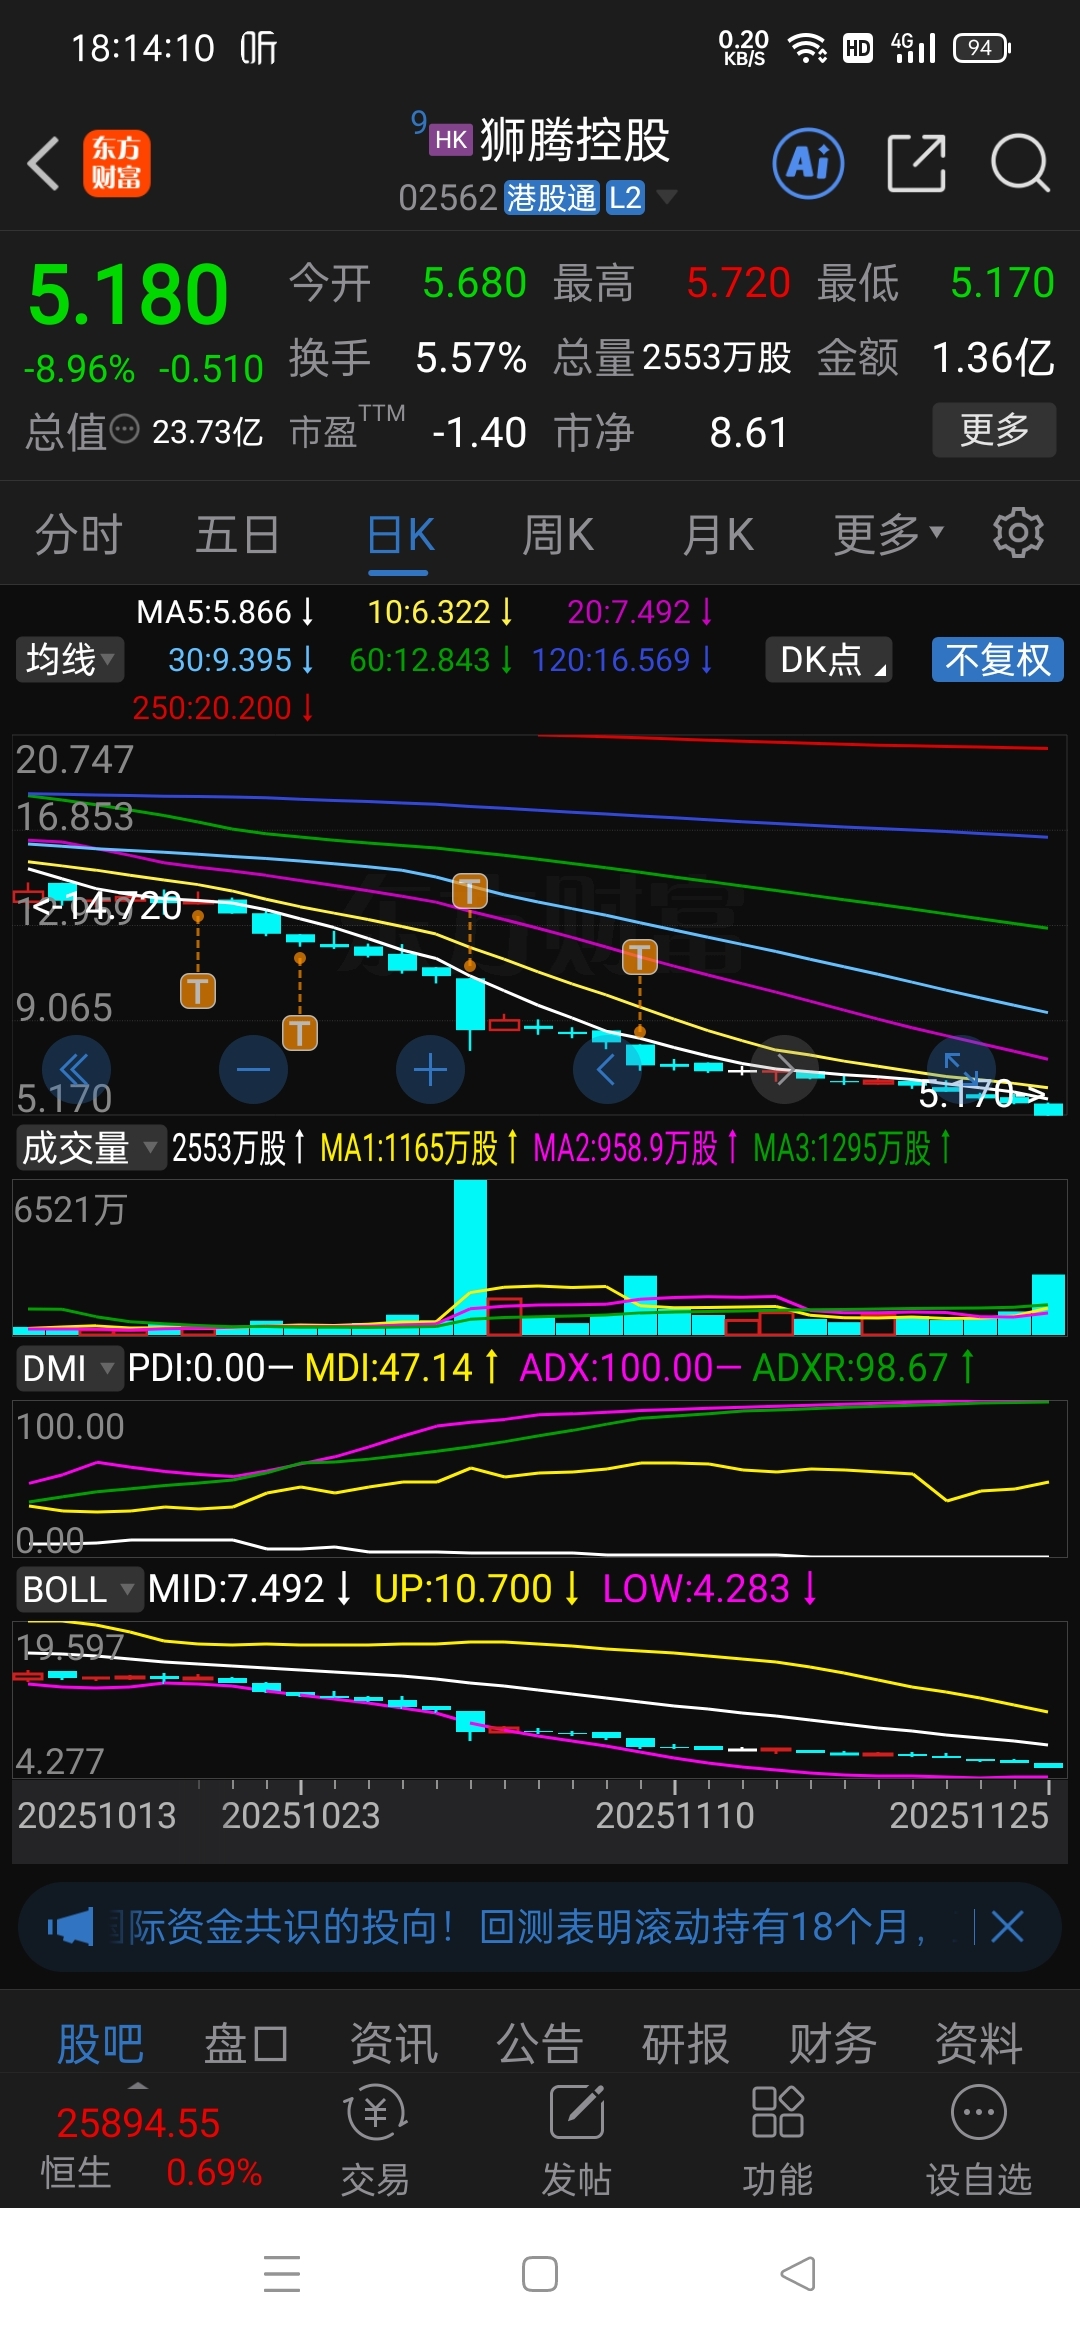
Task: Expand the 恒生 index bar arrow
Action: tap(138, 2086)
